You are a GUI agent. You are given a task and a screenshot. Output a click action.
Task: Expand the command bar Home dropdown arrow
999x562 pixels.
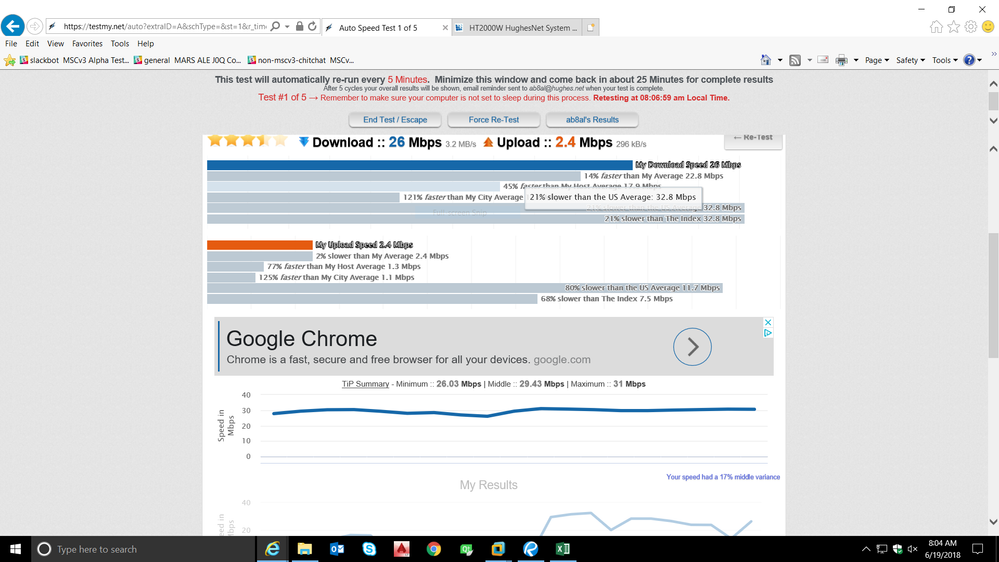pos(780,61)
